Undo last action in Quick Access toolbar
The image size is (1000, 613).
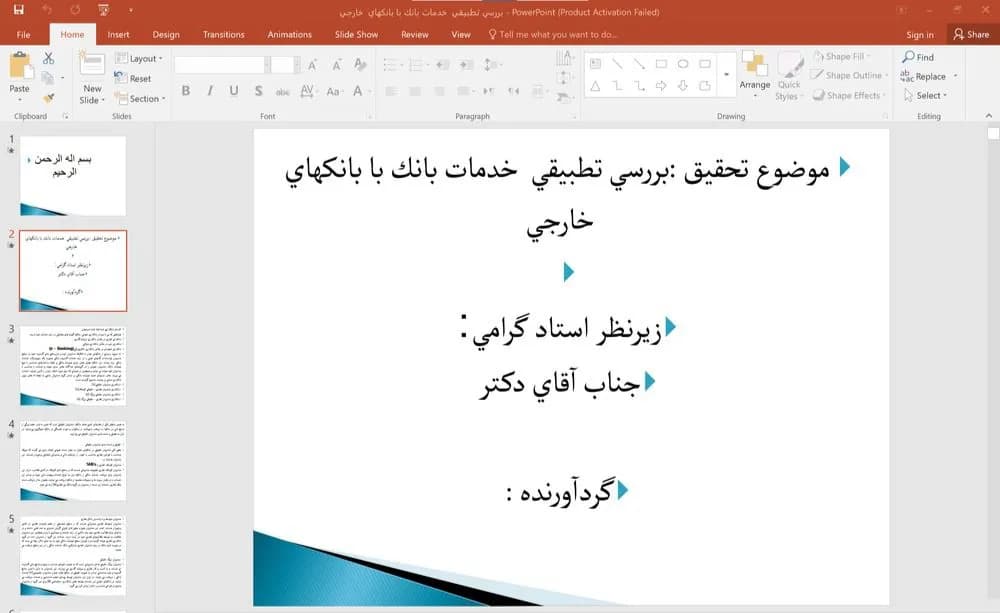pyautogui.click(x=47, y=10)
